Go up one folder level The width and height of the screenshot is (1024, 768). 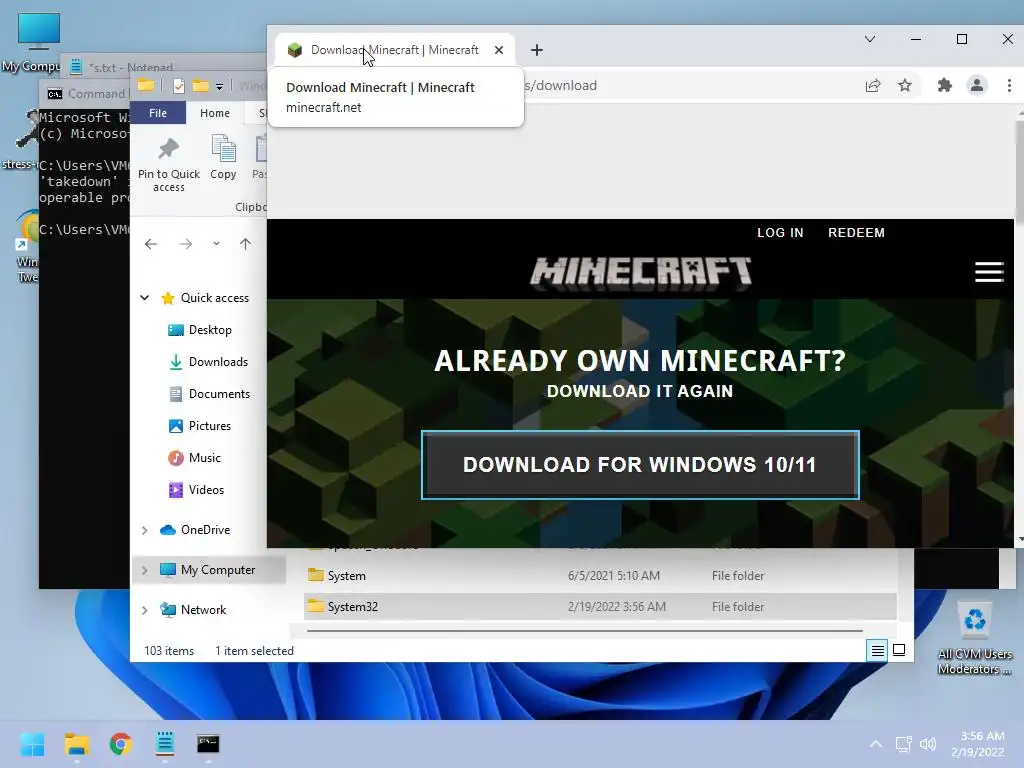point(246,244)
